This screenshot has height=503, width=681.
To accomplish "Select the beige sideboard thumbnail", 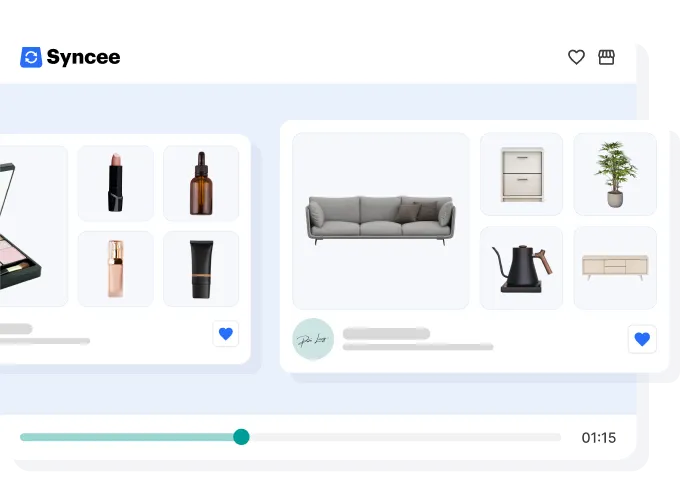I will click(615, 268).
